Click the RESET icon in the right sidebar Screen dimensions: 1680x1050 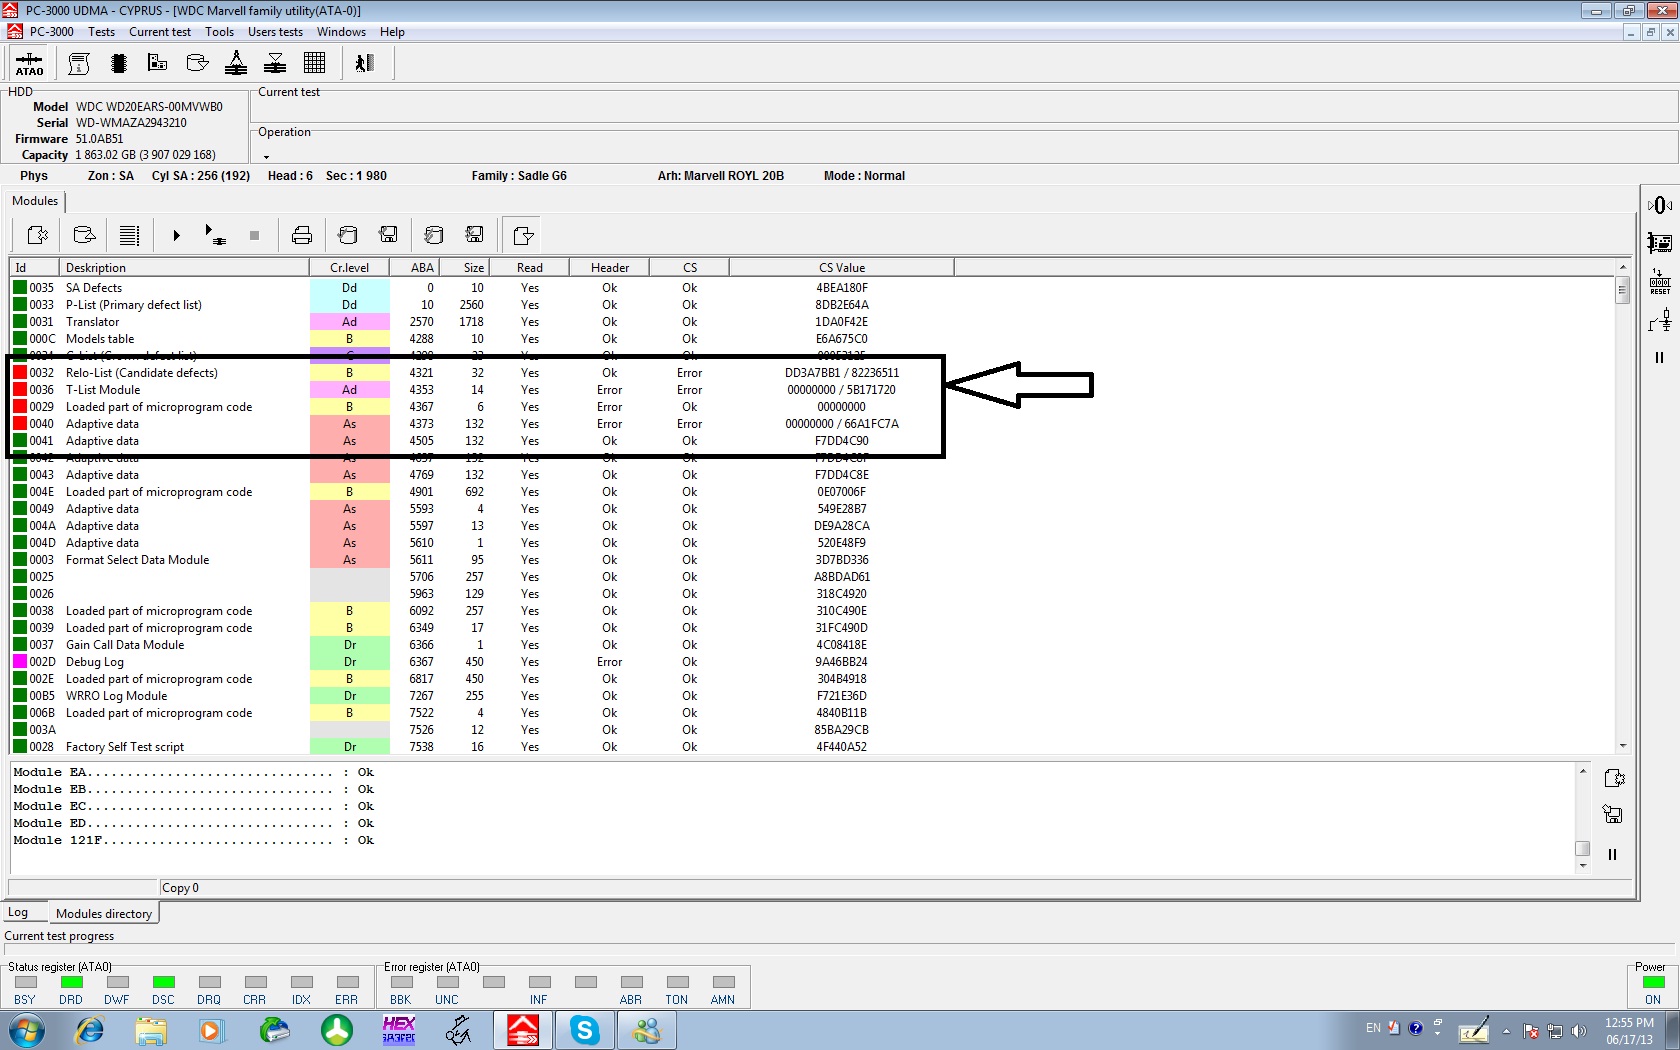1660,281
